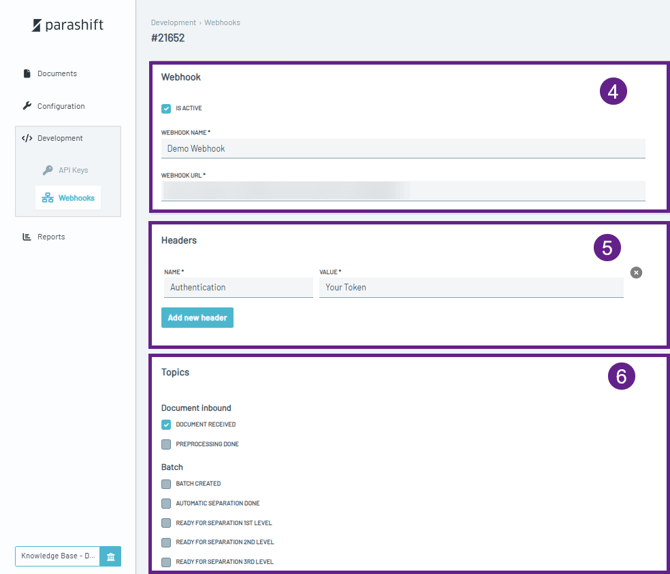Open Reports in the sidebar
670x574 pixels.
51,237
